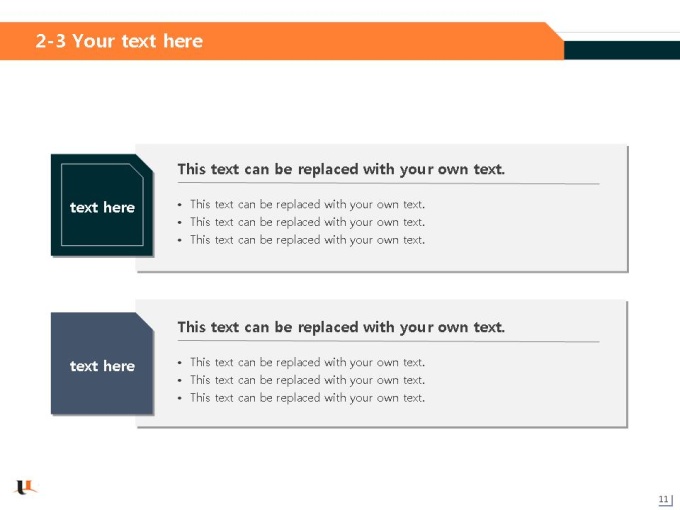680x510 pixels.
Task: Click the slate blue 'text here' box
Action: (x=102, y=363)
